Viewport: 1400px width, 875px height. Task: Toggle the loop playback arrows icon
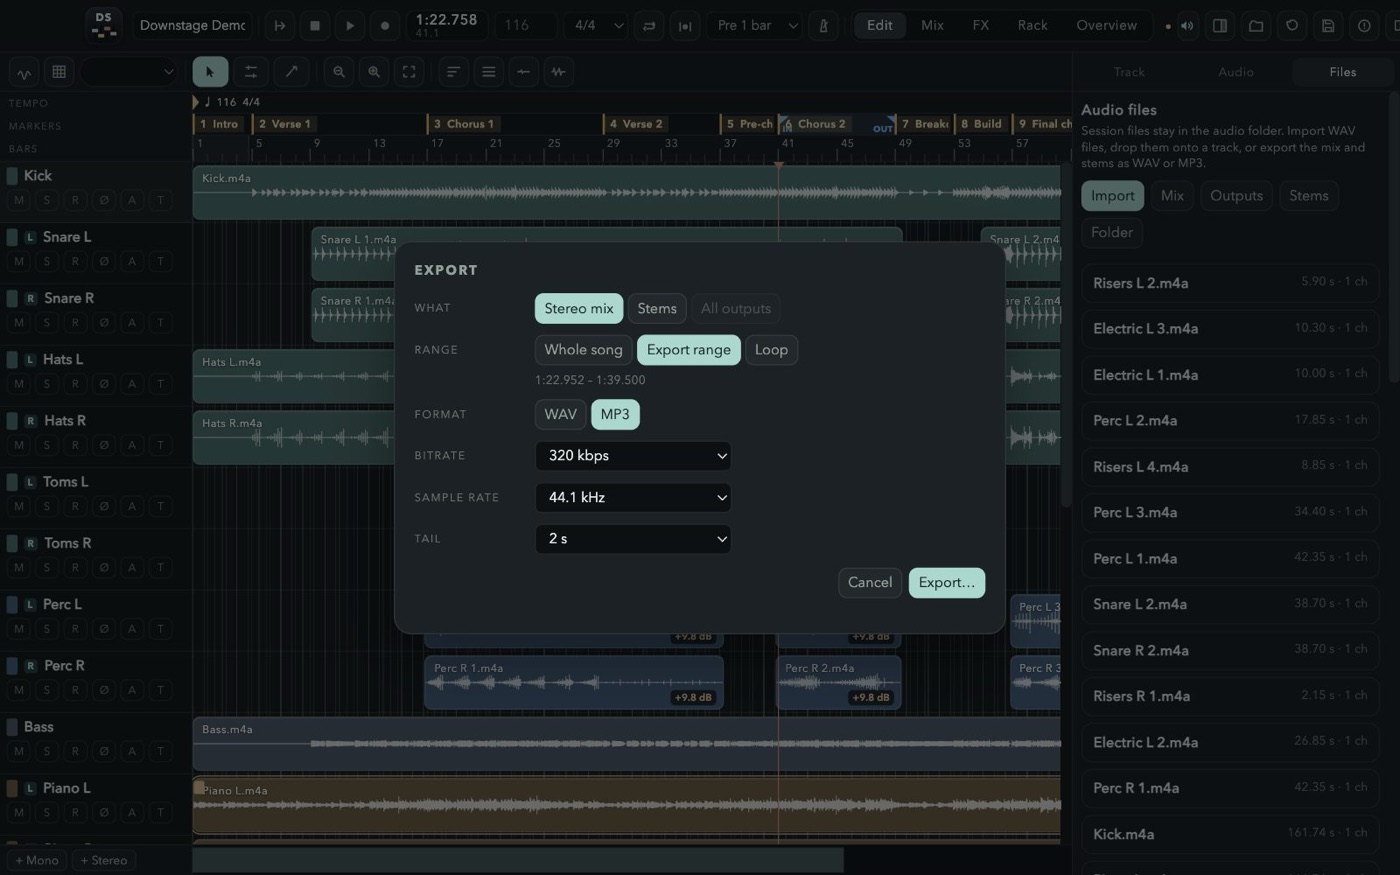point(649,26)
